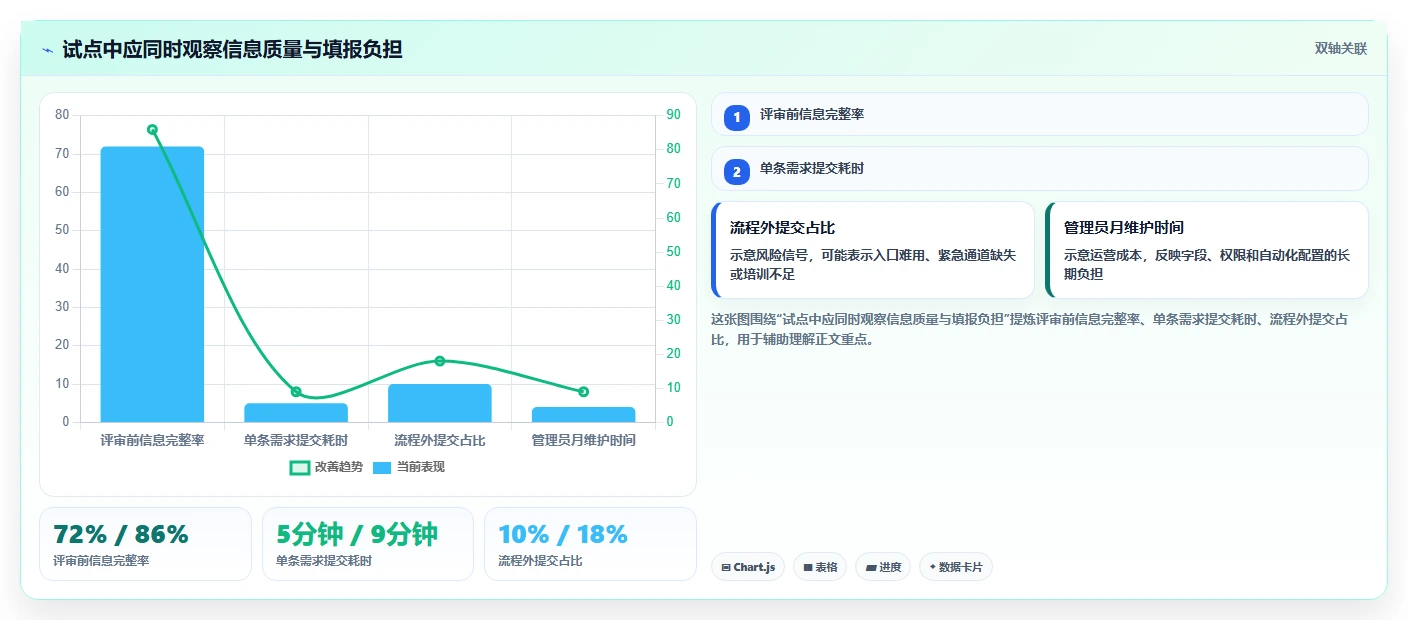Image resolution: width=1408 pixels, height=620 pixels.
Task: Click the 进度 tag
Action: click(x=883, y=567)
